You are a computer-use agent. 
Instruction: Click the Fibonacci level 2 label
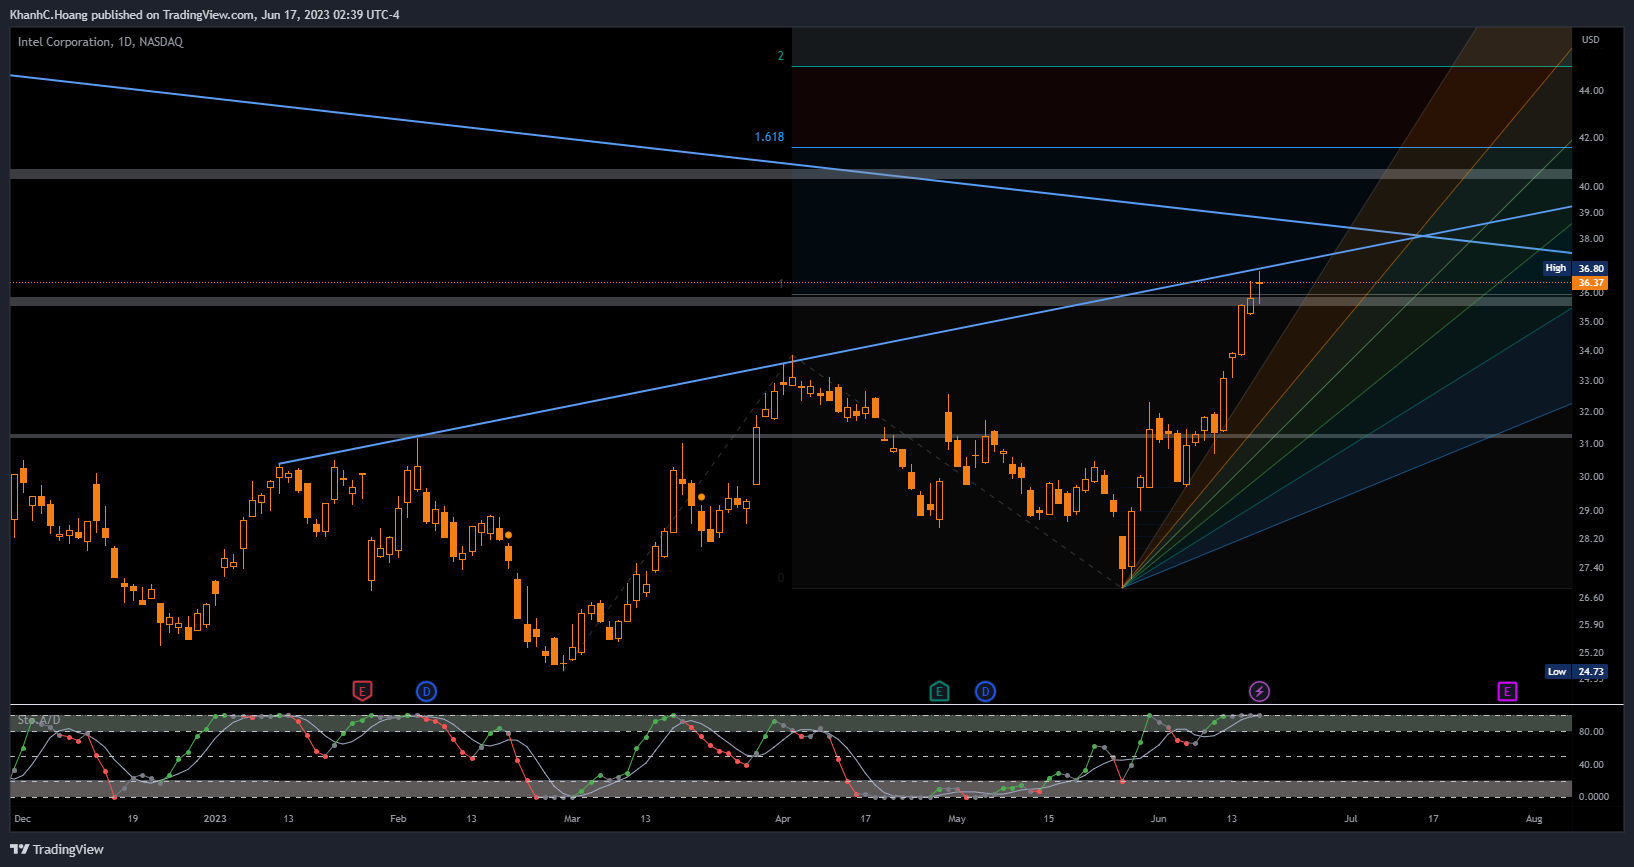pyautogui.click(x=781, y=56)
